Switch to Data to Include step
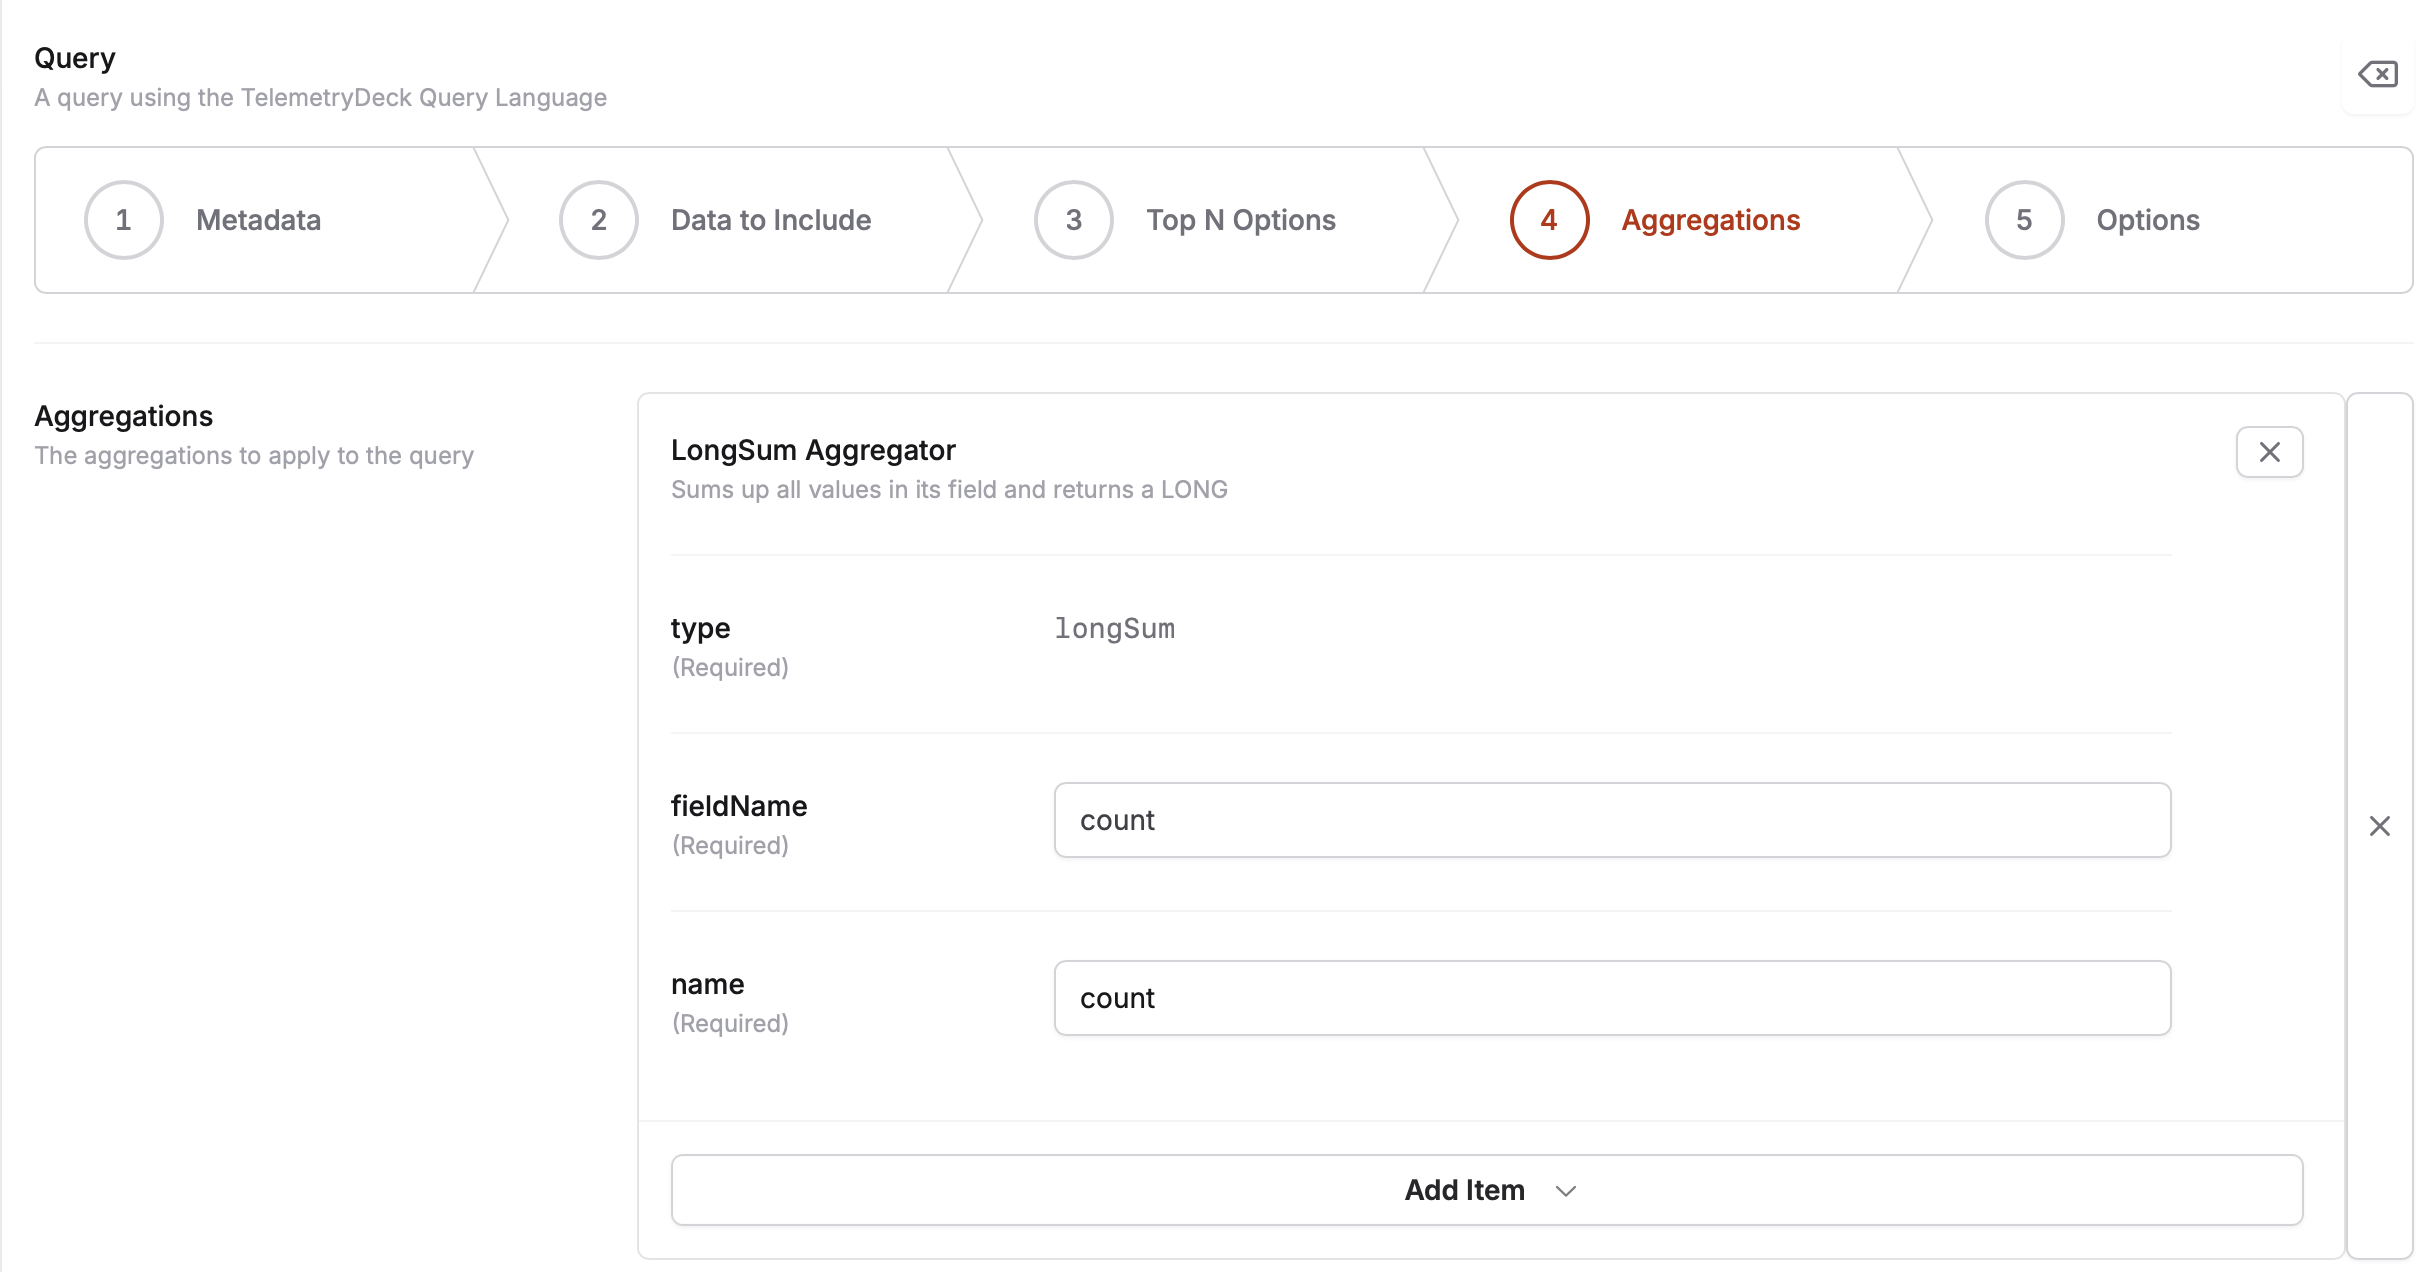This screenshot has width=2432, height=1272. coord(770,220)
